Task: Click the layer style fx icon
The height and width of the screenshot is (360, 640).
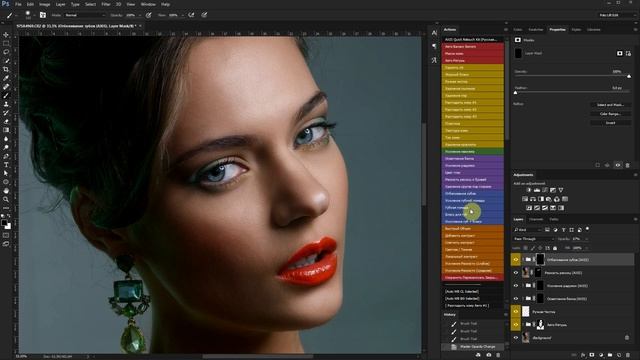Action: (583, 355)
